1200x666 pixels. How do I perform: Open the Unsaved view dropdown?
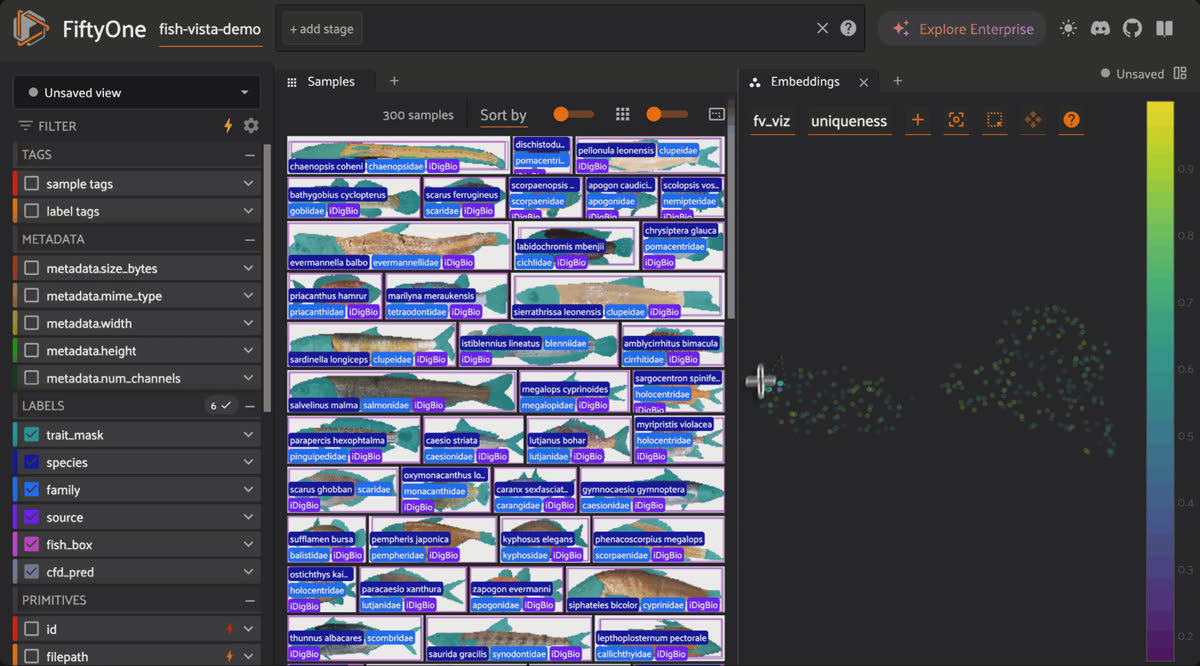tap(136, 92)
